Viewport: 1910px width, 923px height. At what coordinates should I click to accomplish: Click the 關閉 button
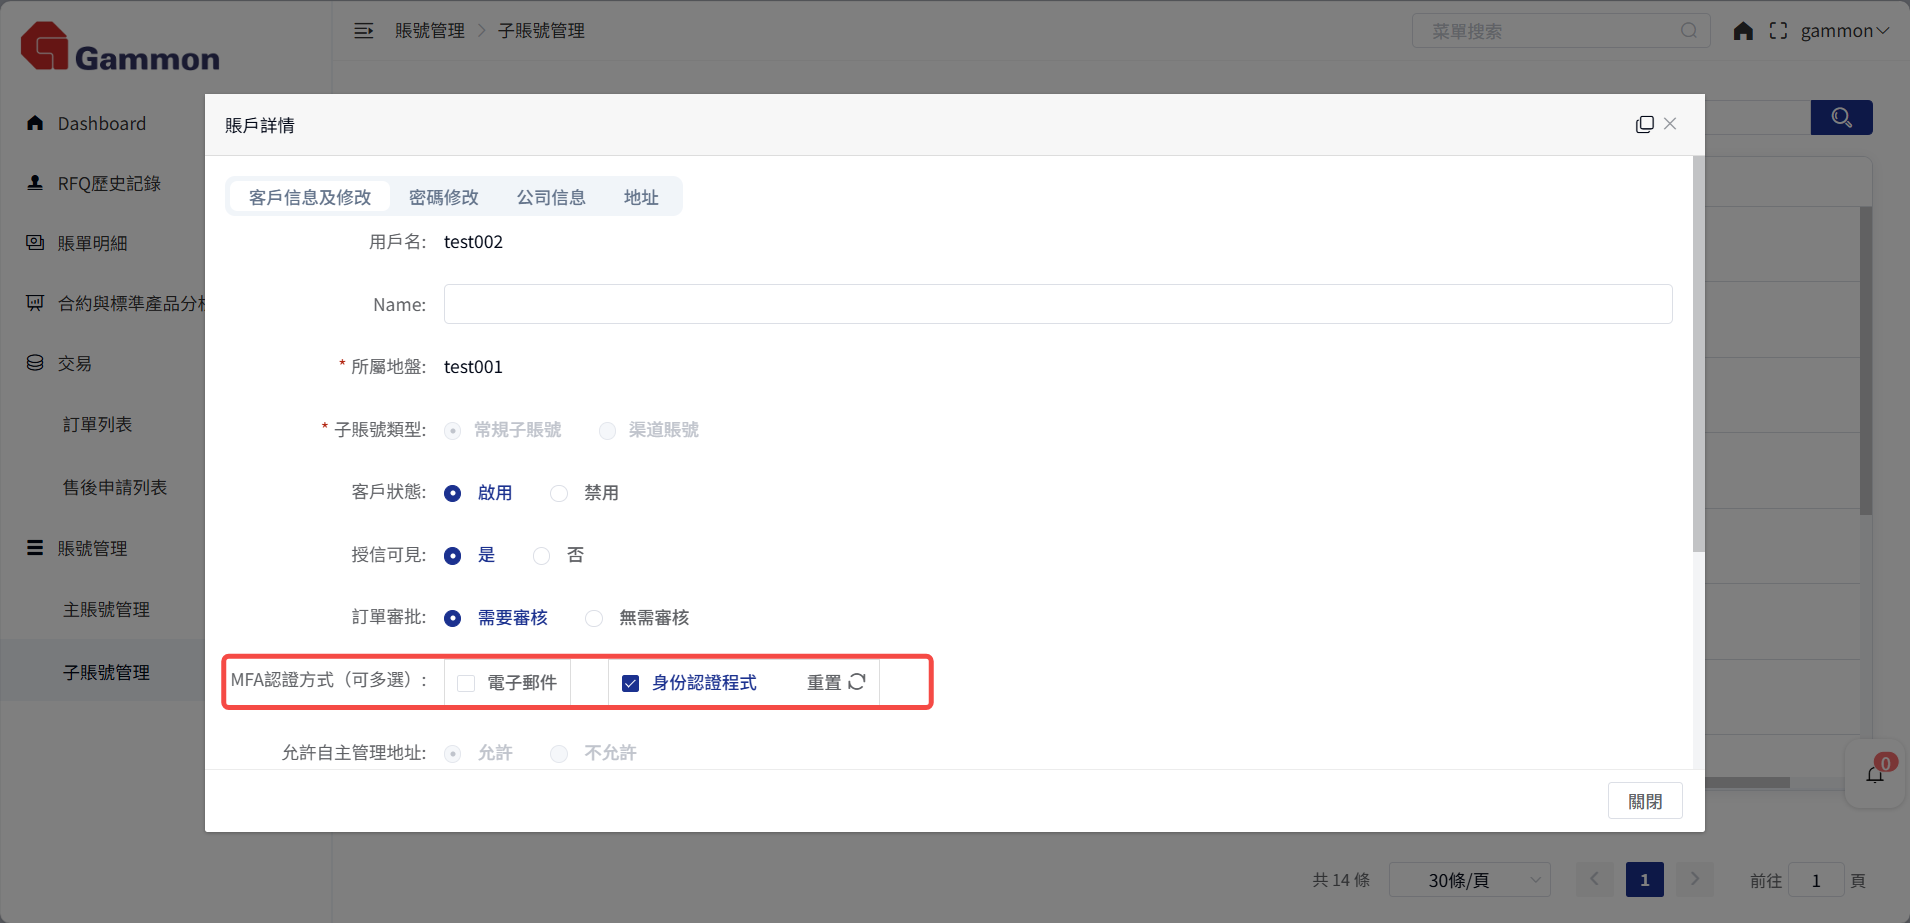(1644, 801)
